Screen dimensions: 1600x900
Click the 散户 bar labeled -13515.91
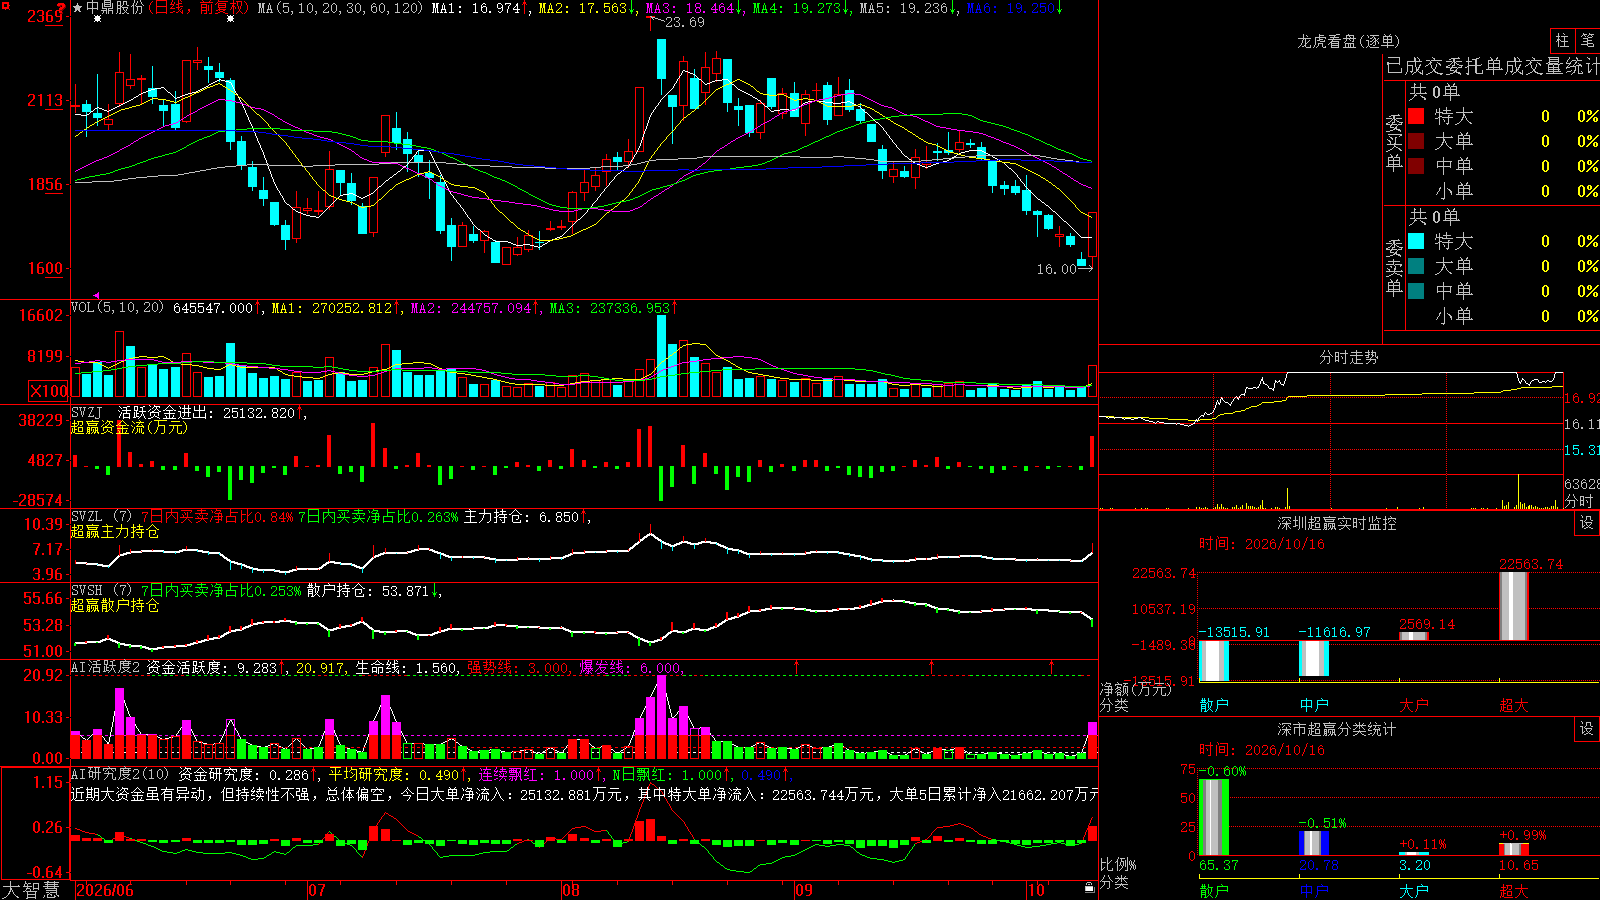coord(1214,660)
